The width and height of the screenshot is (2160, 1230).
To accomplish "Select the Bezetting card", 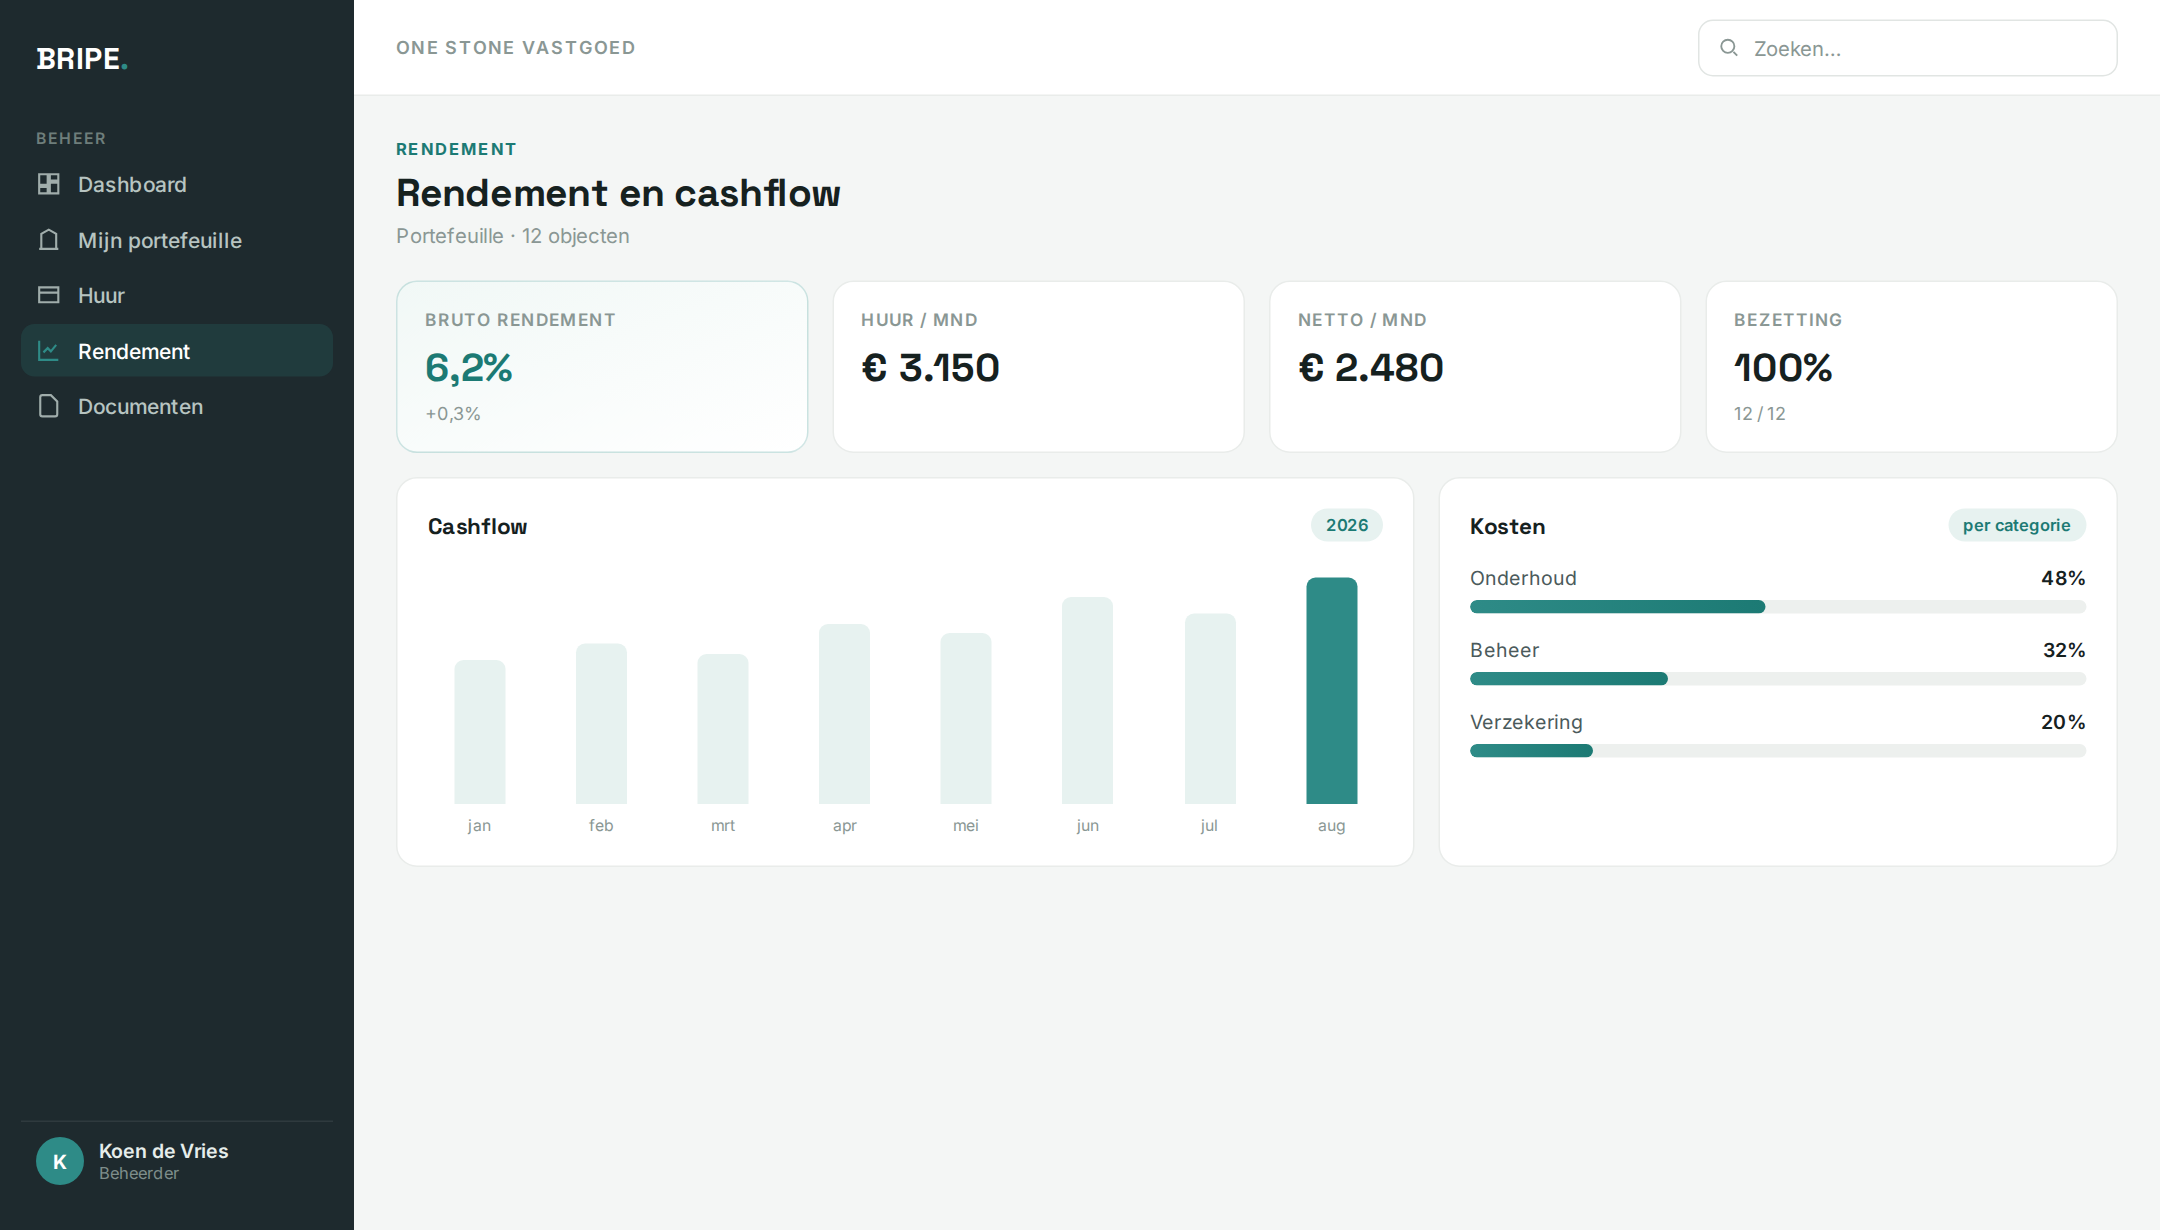I will click(1911, 366).
